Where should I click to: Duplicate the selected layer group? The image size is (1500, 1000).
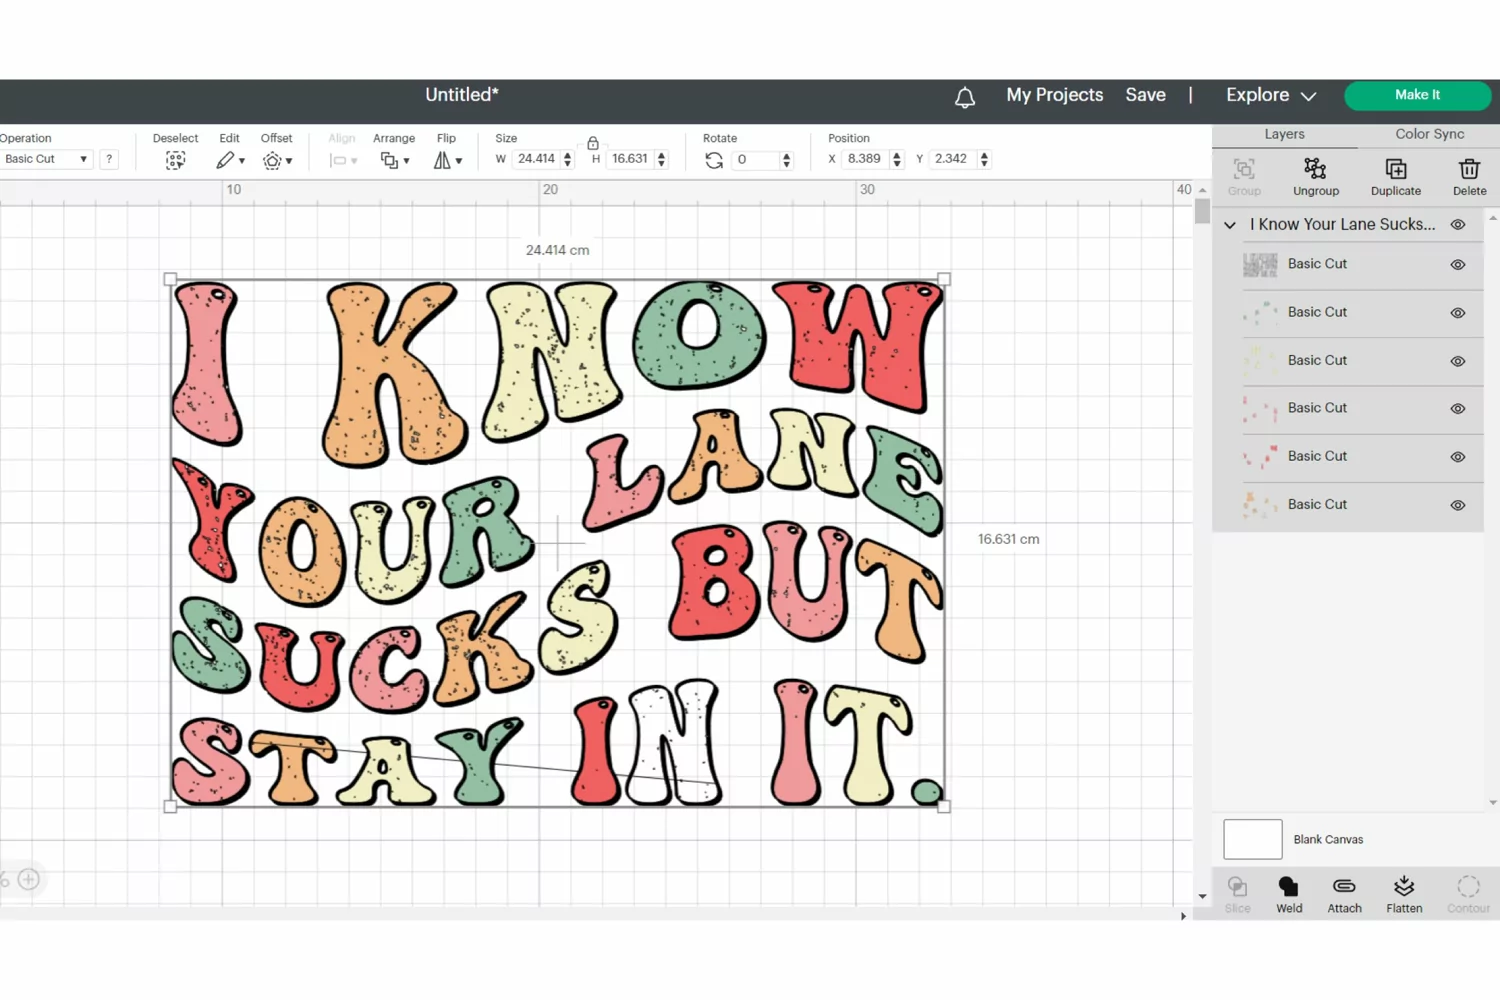(1396, 169)
